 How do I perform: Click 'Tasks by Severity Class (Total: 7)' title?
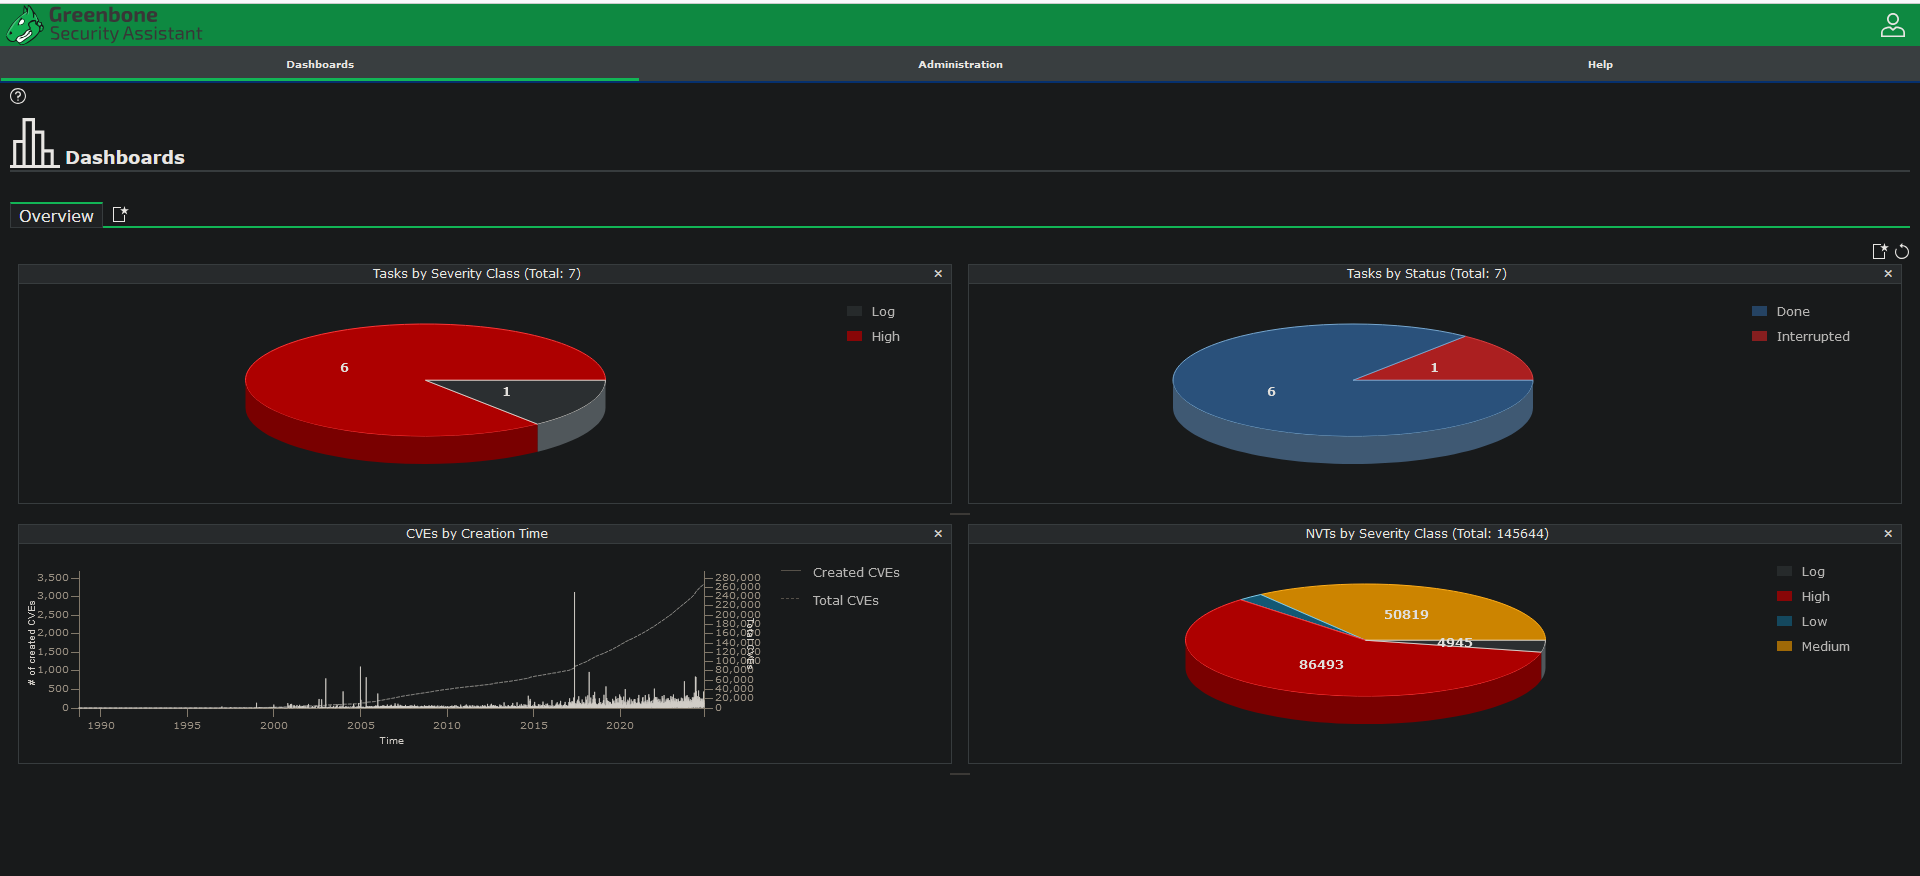pos(477,274)
